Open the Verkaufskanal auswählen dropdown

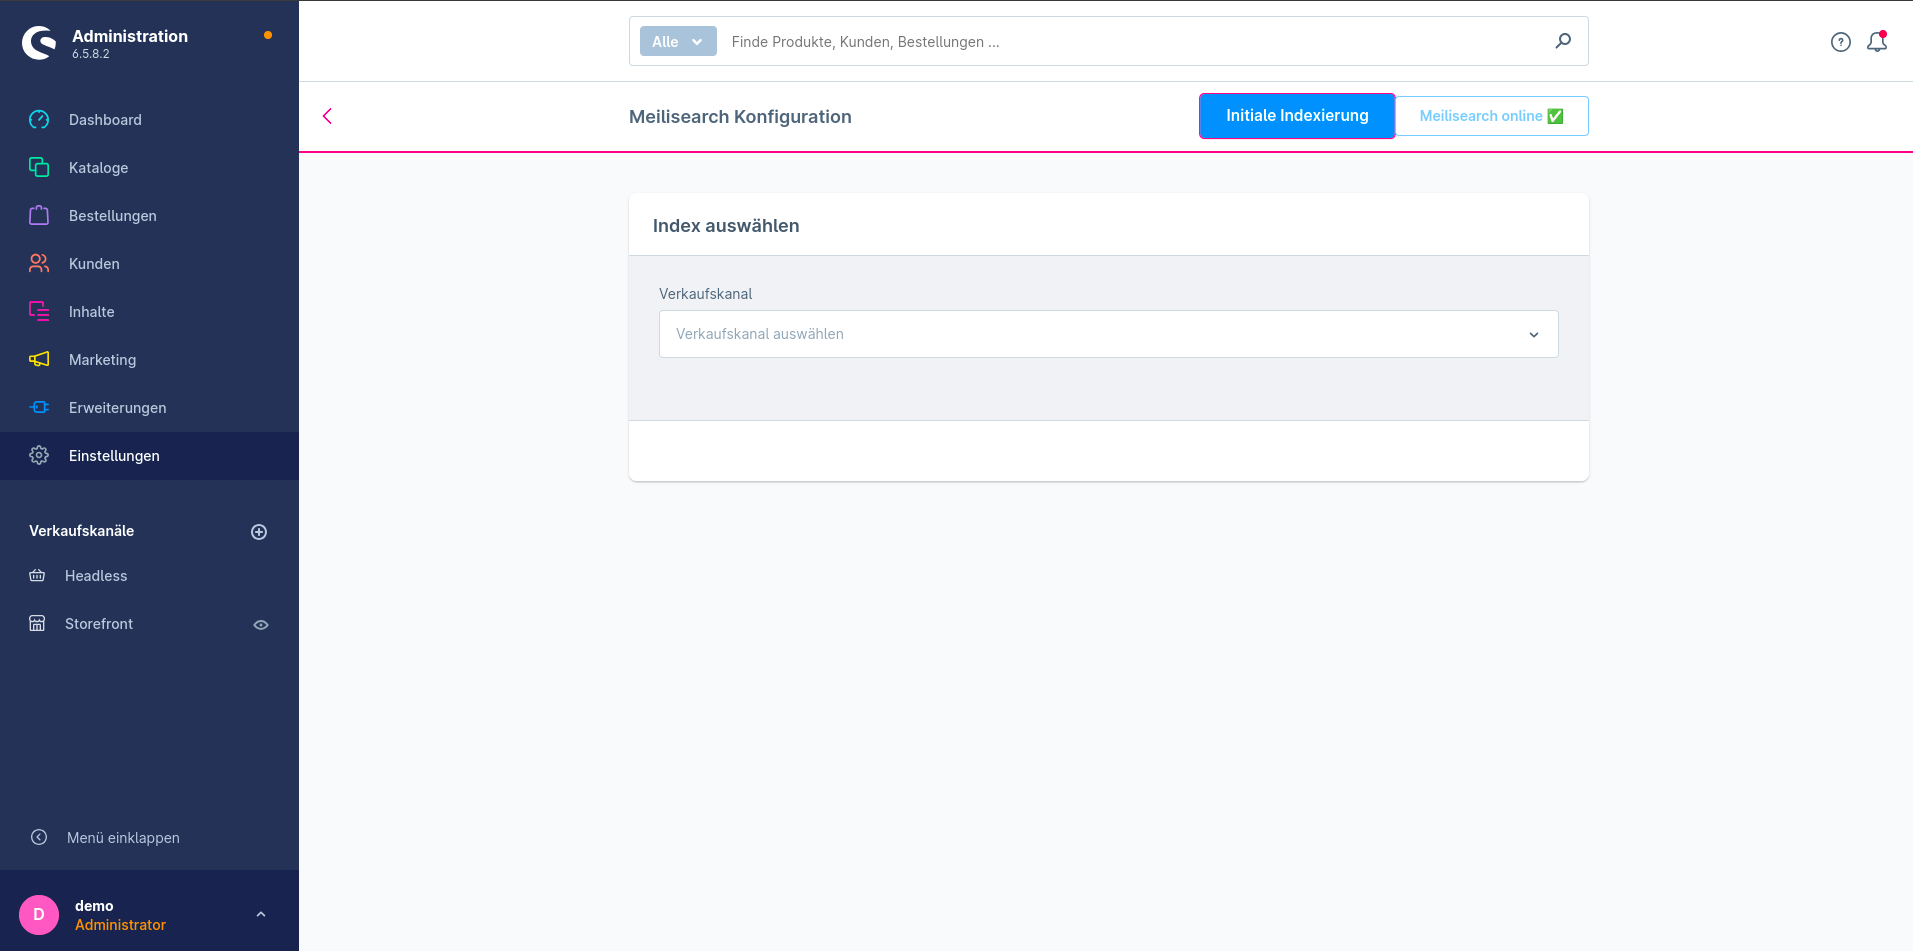[1108, 334]
